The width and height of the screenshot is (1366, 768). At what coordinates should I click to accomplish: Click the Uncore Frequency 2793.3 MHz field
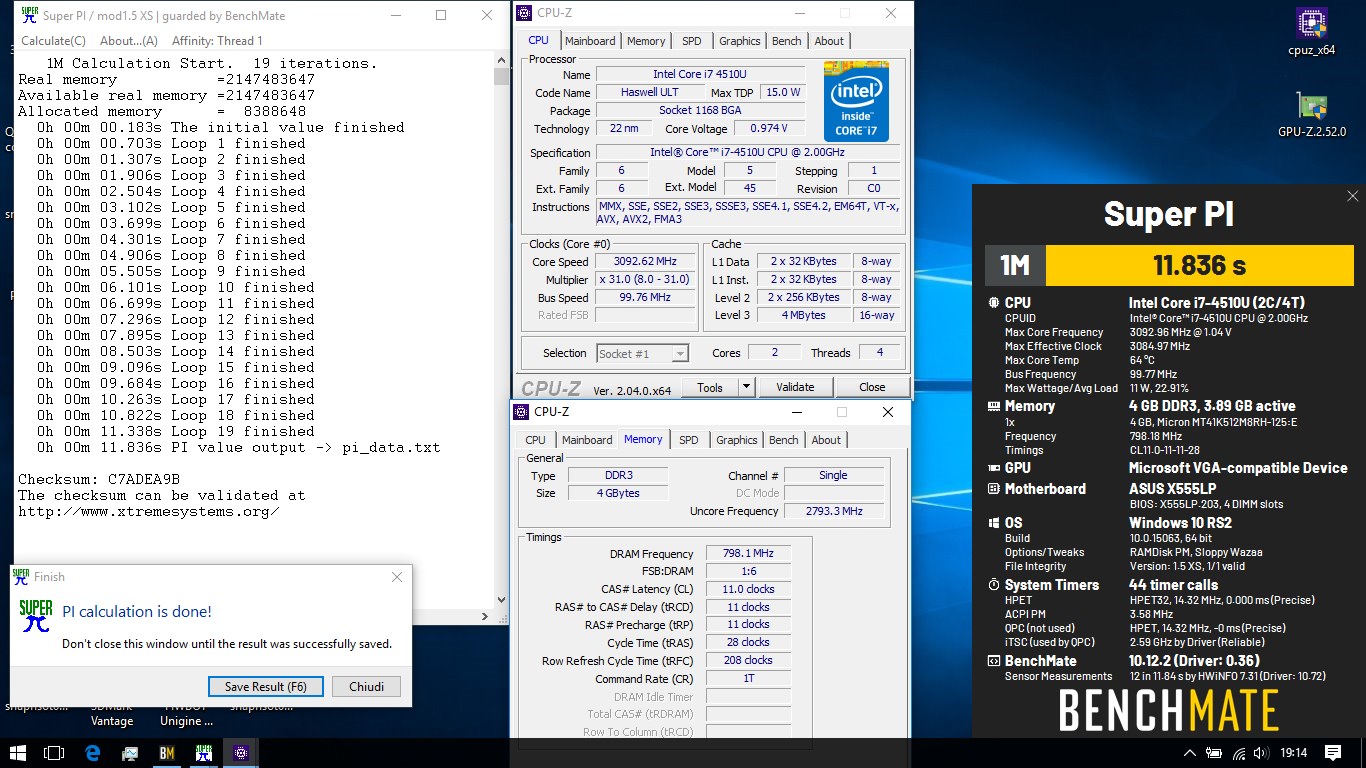[x=836, y=511]
